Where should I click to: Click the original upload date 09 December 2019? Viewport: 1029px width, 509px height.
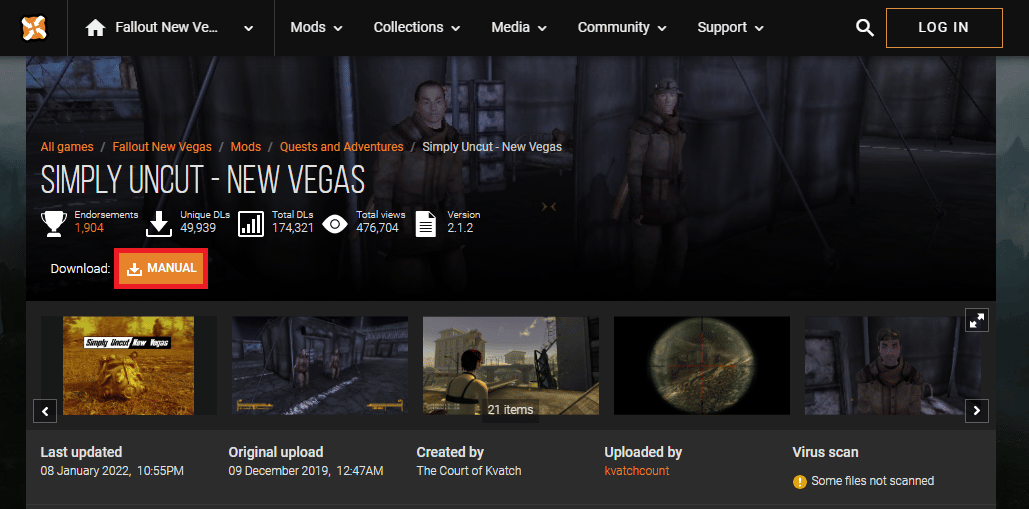[306, 471]
